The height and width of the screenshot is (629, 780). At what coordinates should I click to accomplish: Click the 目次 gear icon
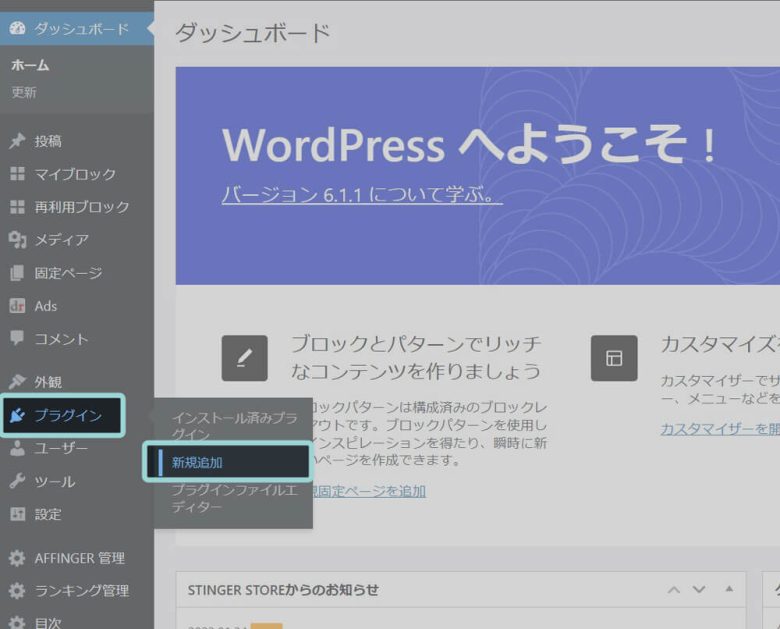click(x=17, y=623)
